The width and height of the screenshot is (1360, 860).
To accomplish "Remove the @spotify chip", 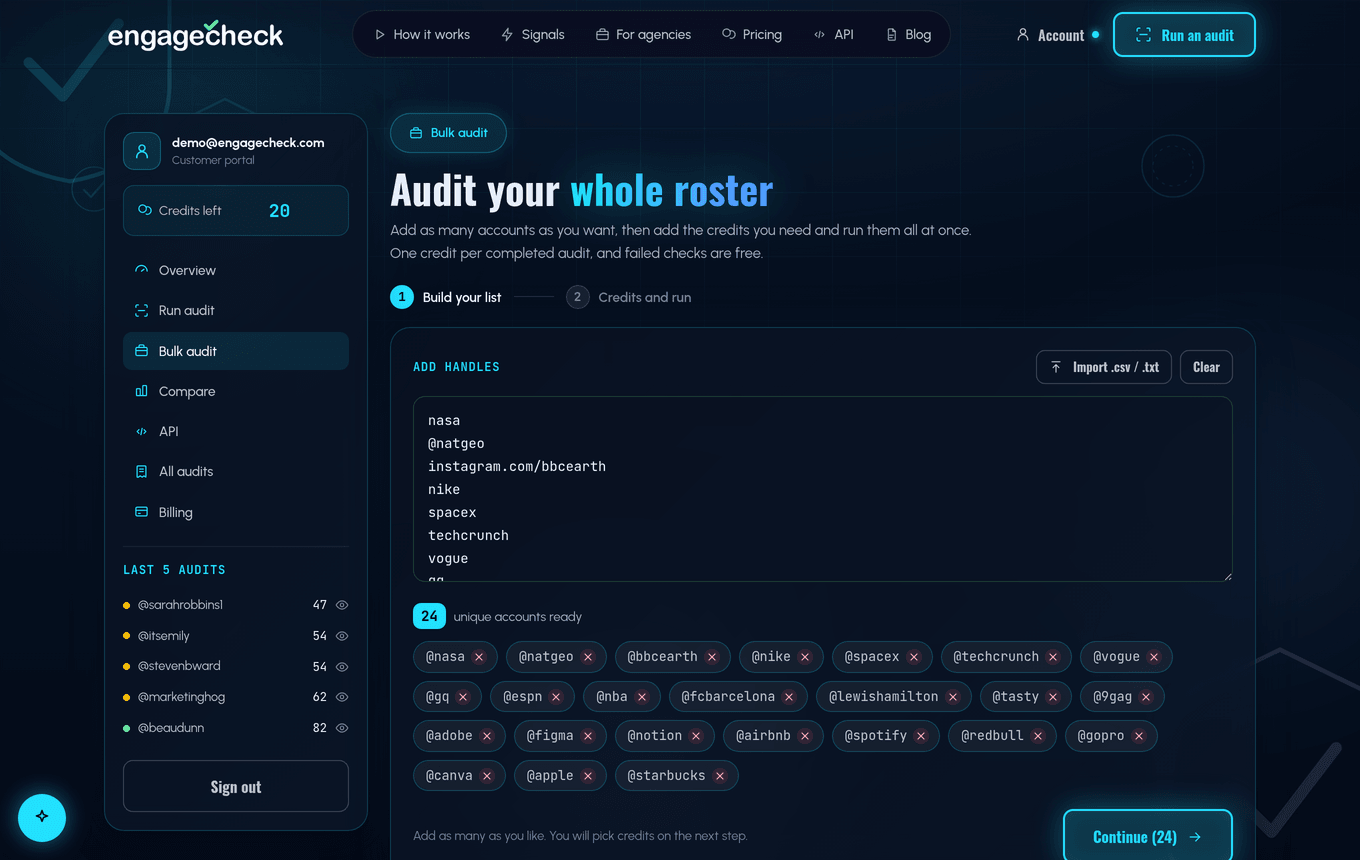I will 921,736.
